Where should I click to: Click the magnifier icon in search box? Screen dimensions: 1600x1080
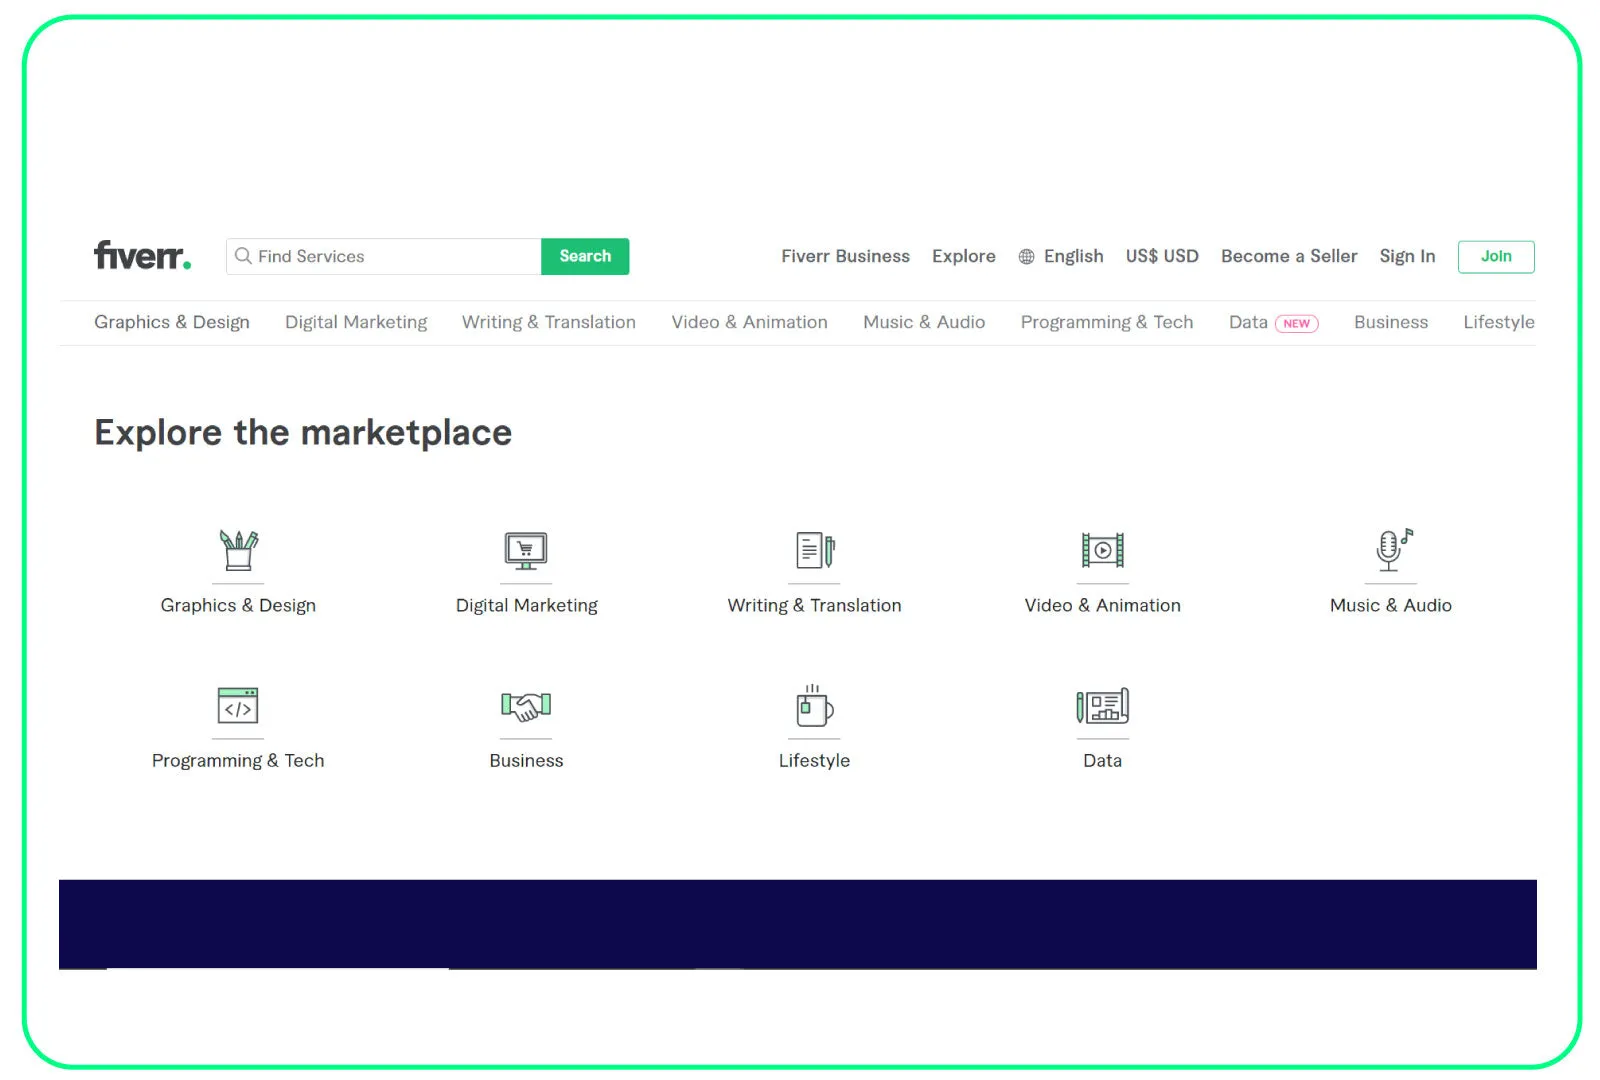coord(243,256)
